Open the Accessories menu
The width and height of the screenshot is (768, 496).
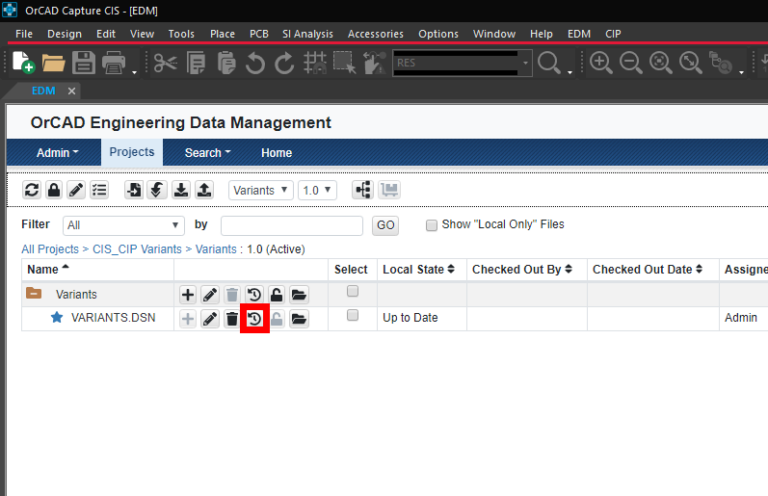coord(376,34)
